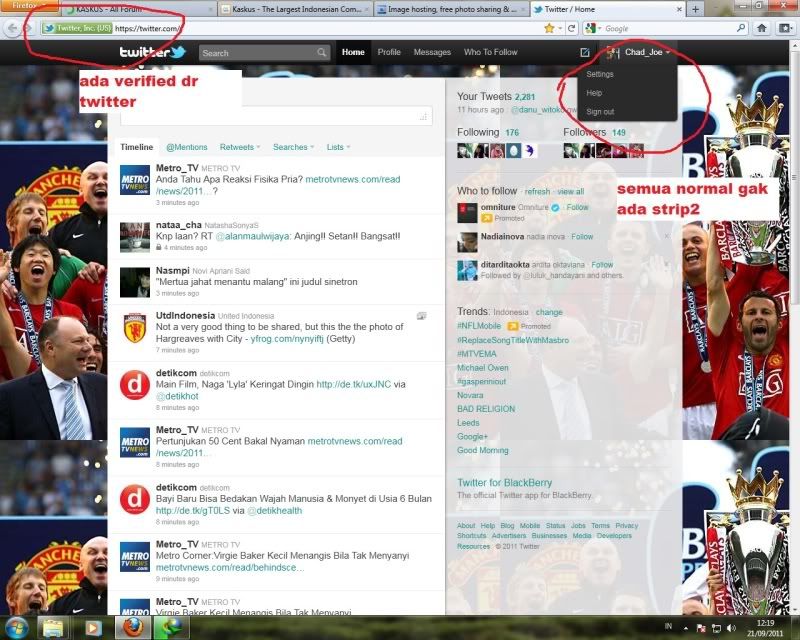The height and width of the screenshot is (640, 800).
Task: Open the Google search engine dropdown
Action: point(594,29)
